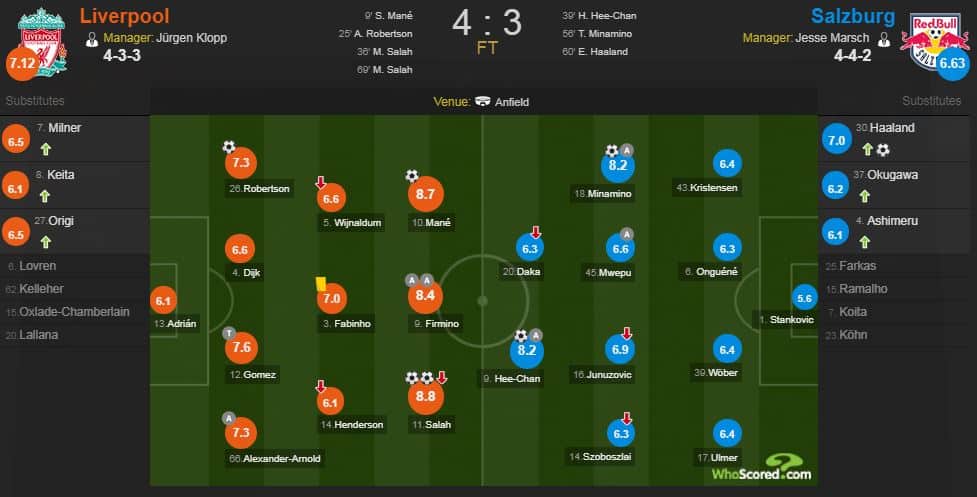Viewport: 977px width, 497px height.
Task: Click the WhoScored.com logo
Action: point(761,468)
